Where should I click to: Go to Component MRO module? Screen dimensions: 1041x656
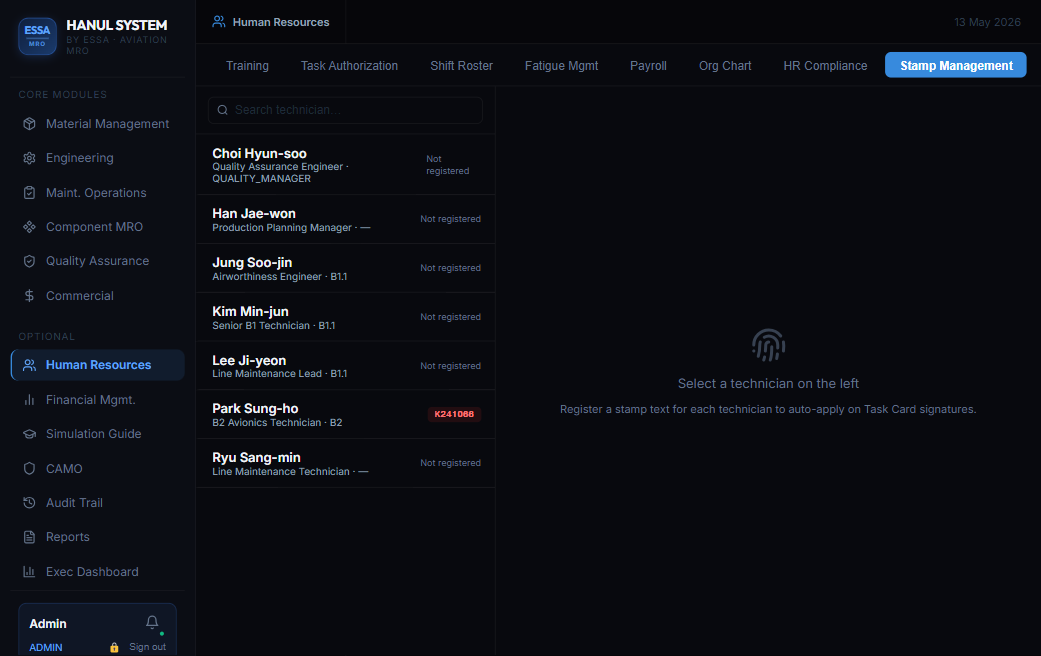98,227
